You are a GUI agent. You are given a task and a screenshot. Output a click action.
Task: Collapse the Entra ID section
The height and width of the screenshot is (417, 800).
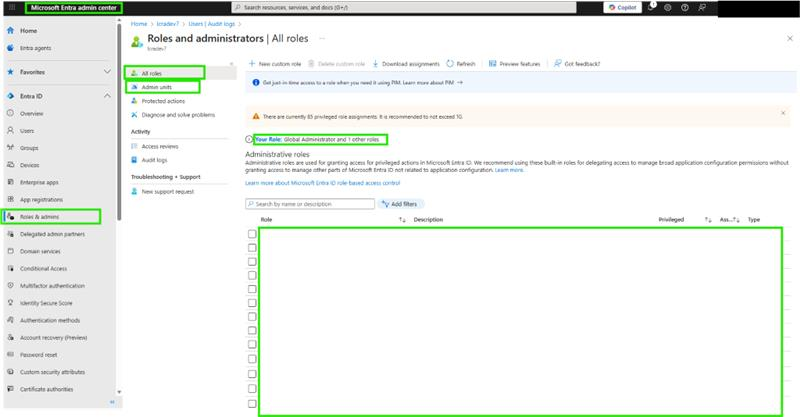pos(107,96)
